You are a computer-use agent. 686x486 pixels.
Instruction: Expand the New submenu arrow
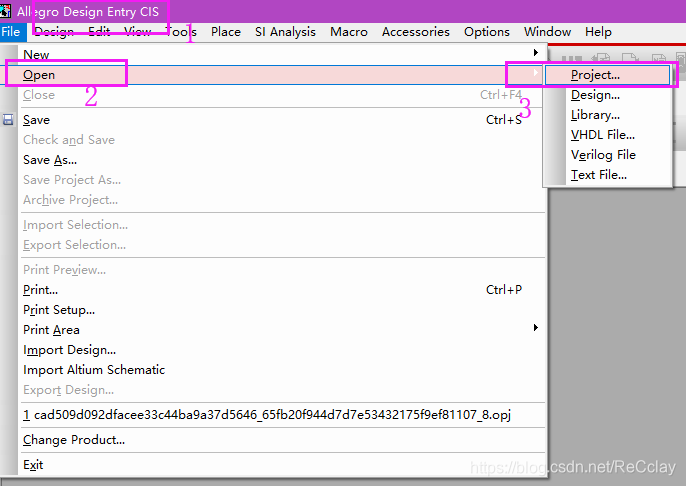[x=536, y=53]
